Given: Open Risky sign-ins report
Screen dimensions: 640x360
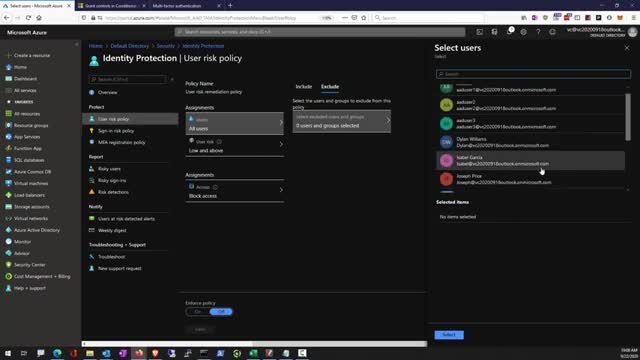Looking at the screenshot, I should point(112,180).
